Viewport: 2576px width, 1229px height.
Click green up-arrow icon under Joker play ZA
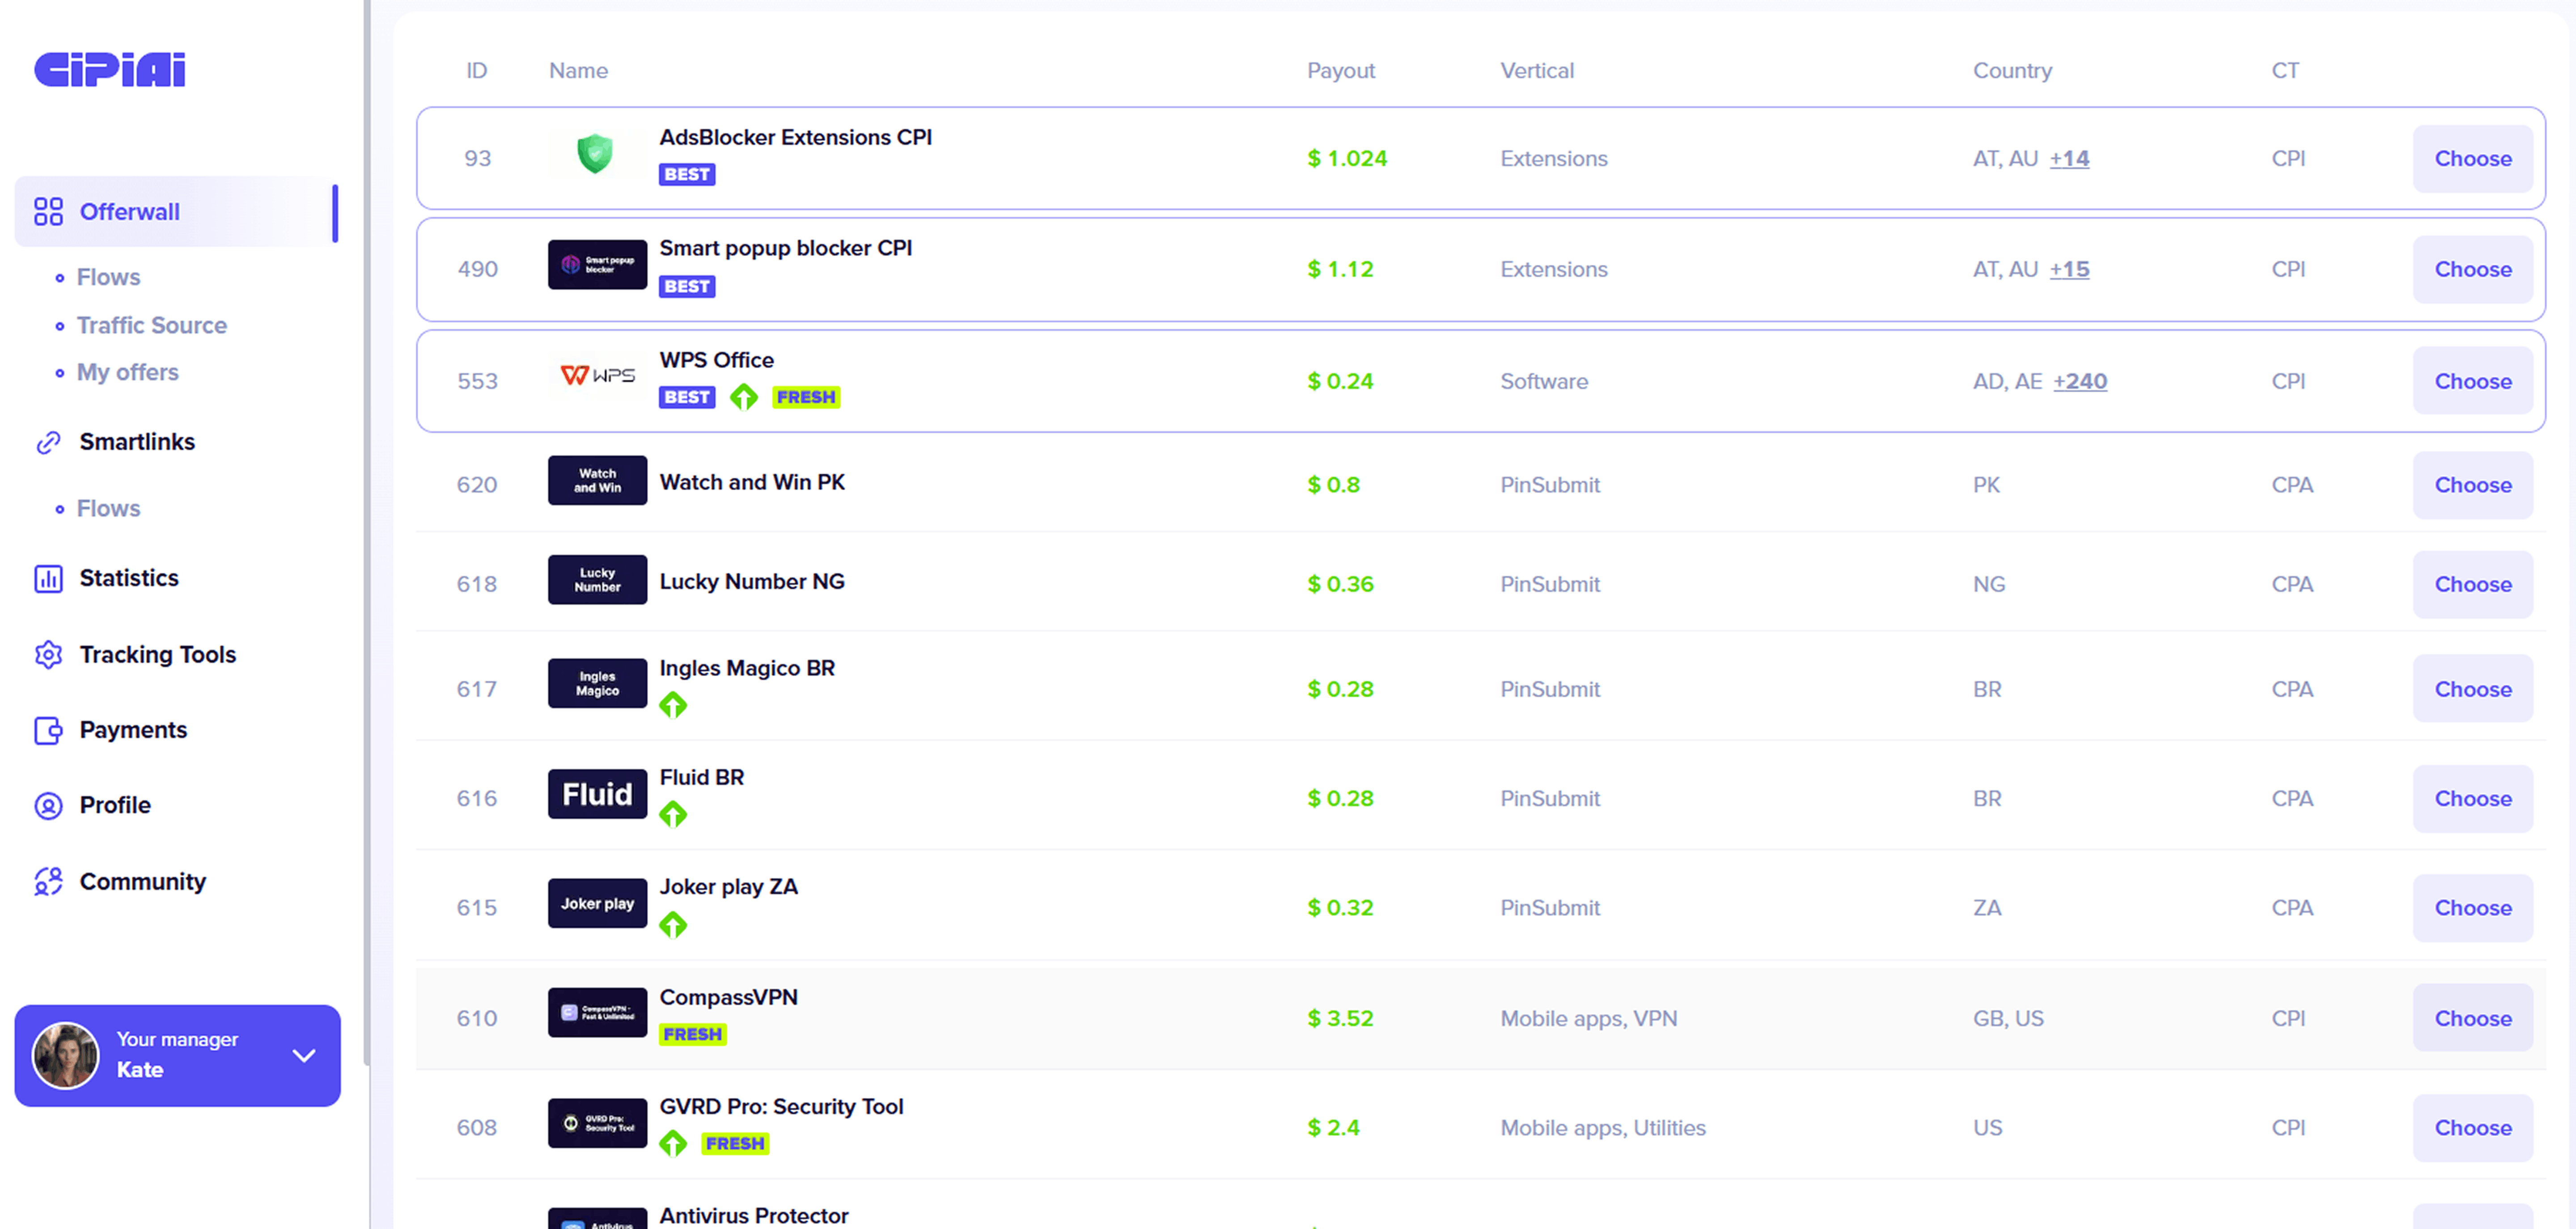[x=673, y=925]
